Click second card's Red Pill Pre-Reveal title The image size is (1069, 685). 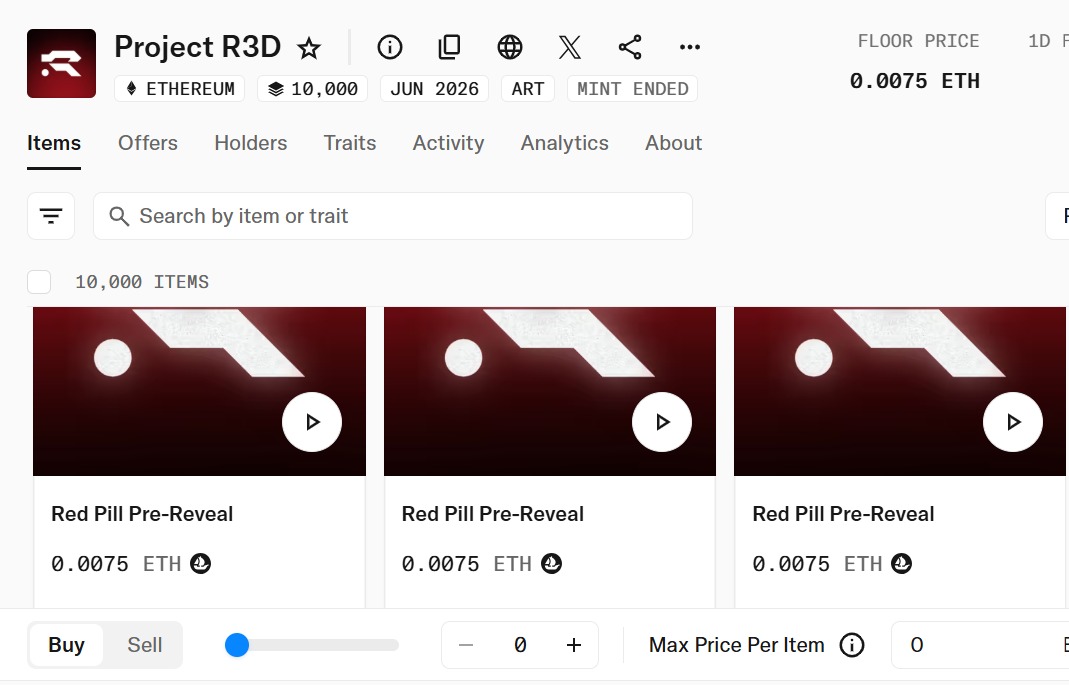point(492,514)
